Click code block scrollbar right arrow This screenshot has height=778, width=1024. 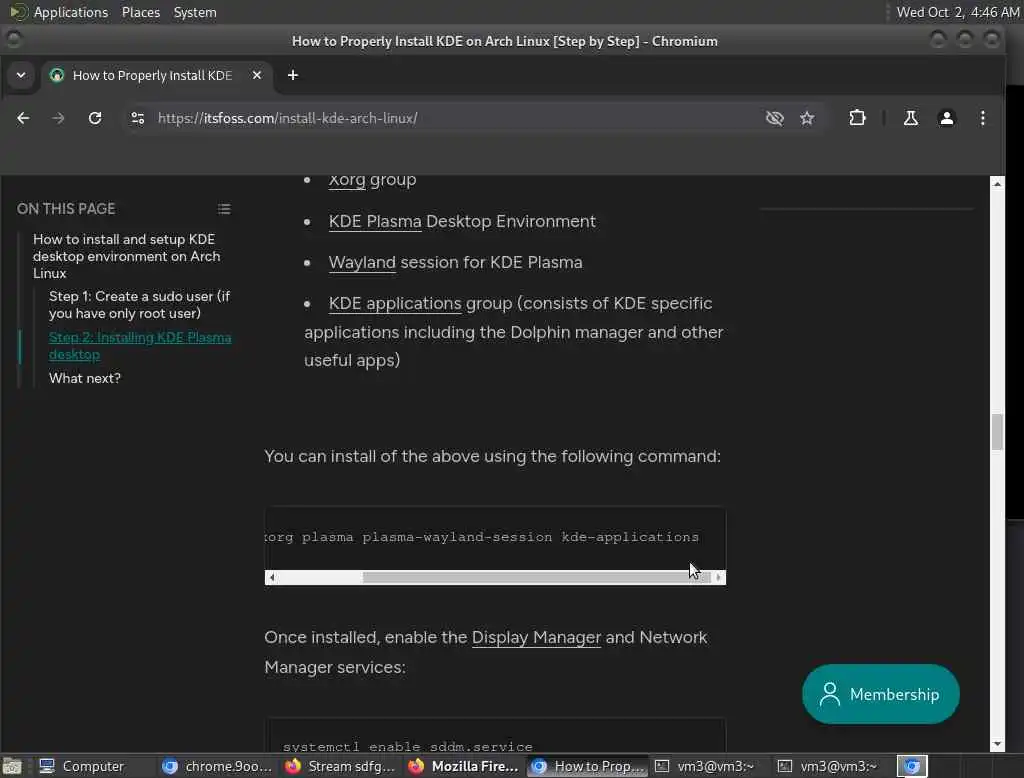pyautogui.click(x=718, y=577)
